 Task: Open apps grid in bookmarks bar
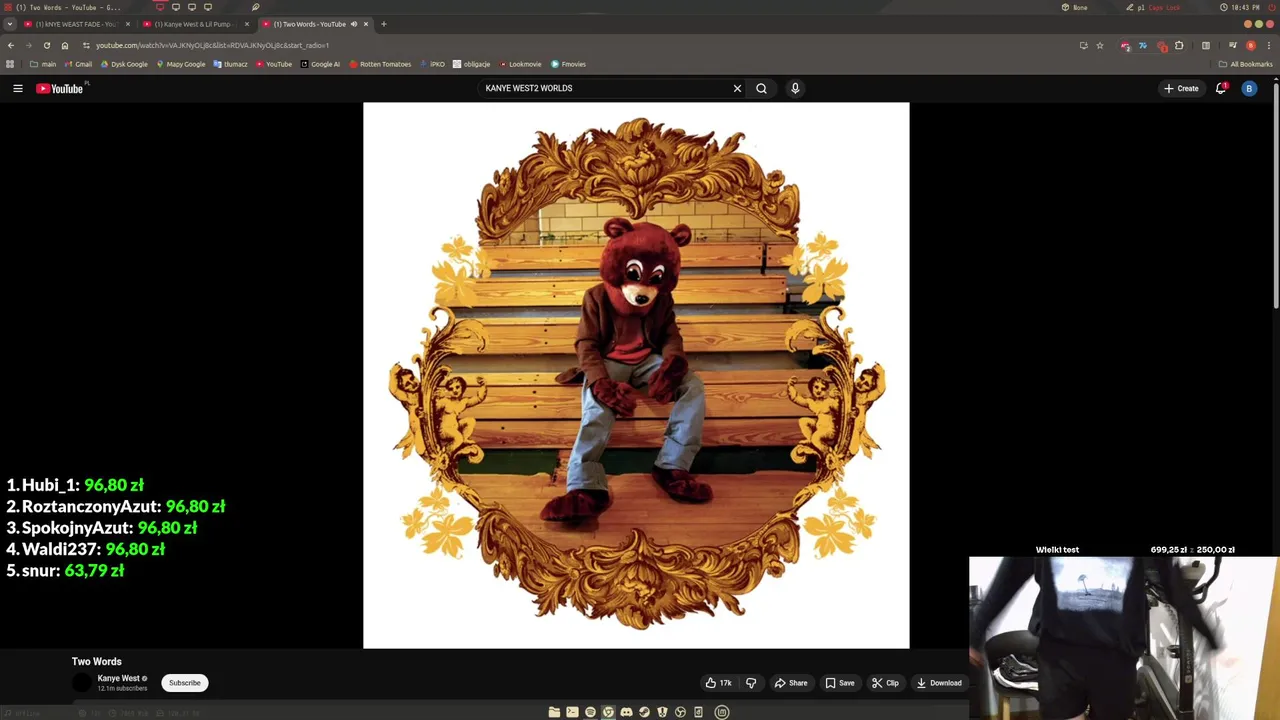pos(10,64)
